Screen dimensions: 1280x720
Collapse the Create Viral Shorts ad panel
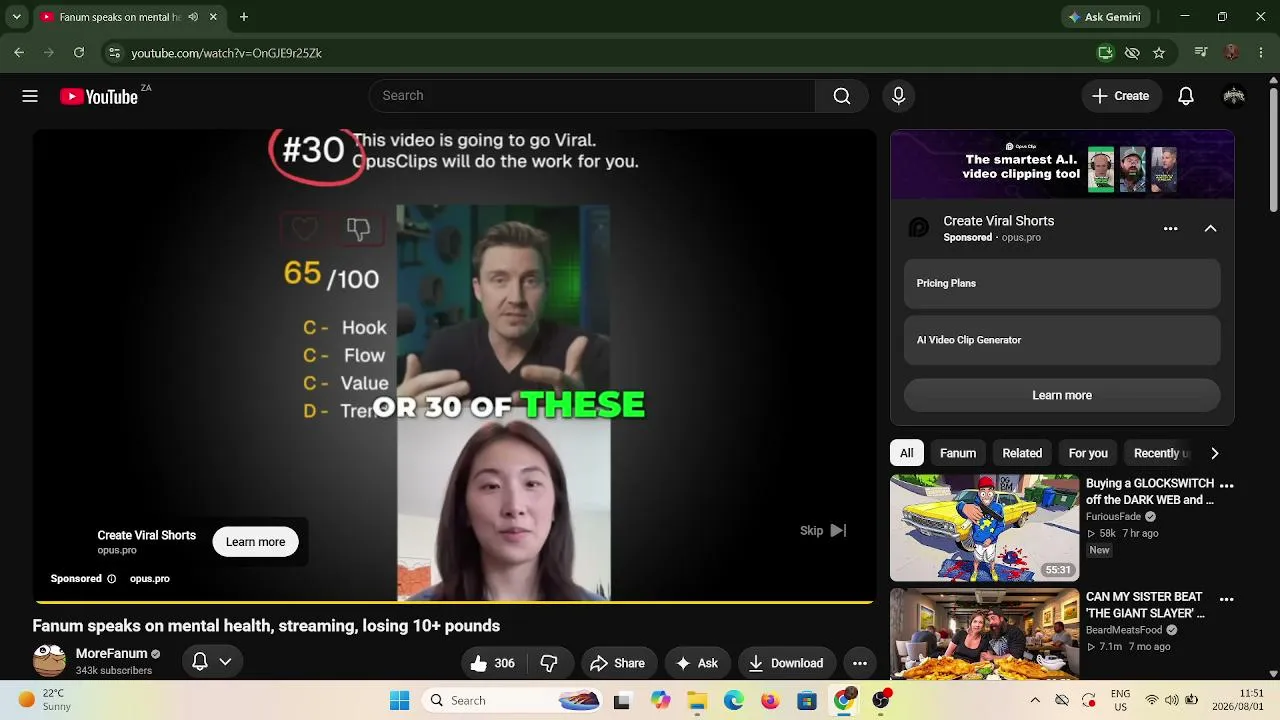click(1210, 229)
